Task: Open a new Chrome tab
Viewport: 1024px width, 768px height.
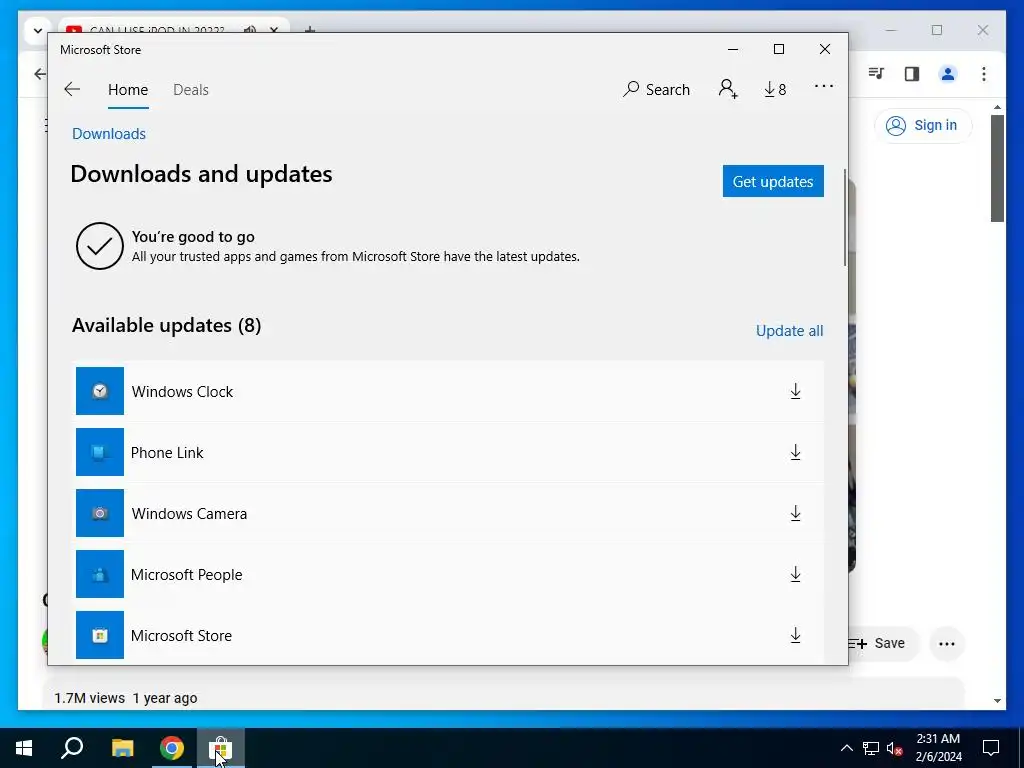Action: [310, 29]
